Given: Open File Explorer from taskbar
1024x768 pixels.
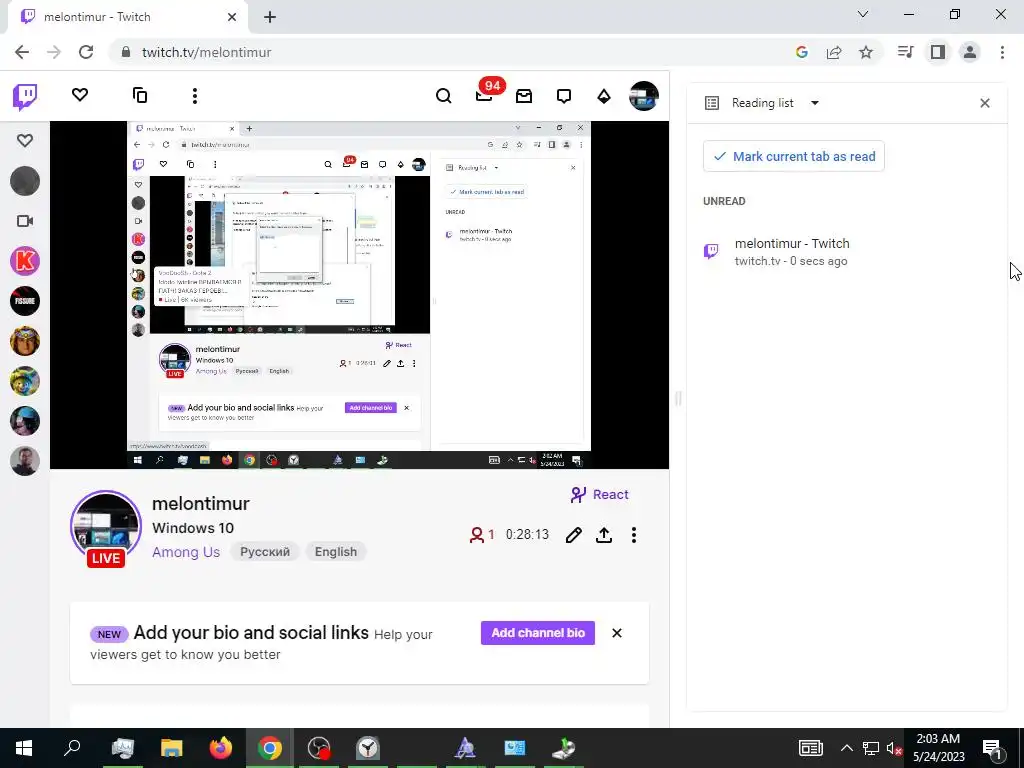Looking at the screenshot, I should 172,748.
